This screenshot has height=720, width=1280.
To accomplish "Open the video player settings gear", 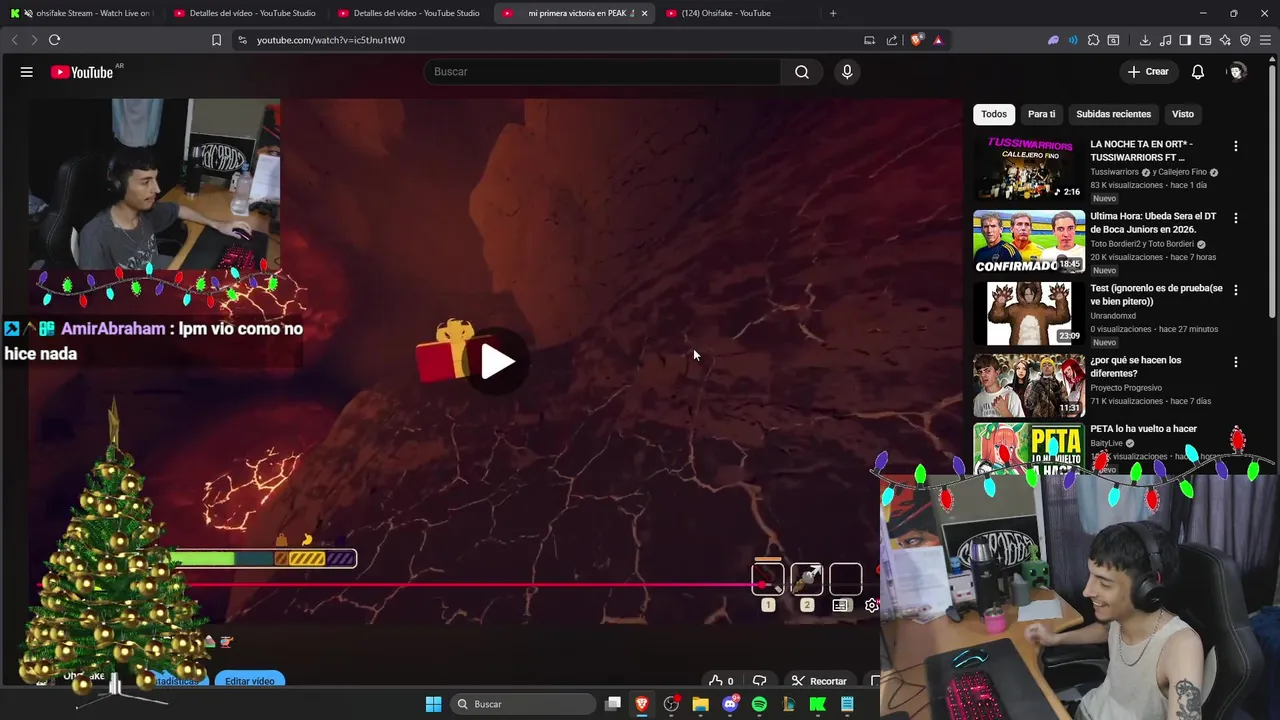I will (872, 606).
